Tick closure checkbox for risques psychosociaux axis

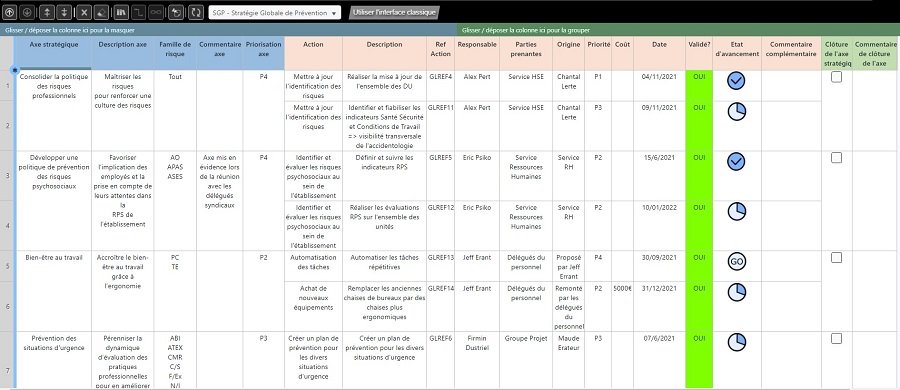pos(836,157)
